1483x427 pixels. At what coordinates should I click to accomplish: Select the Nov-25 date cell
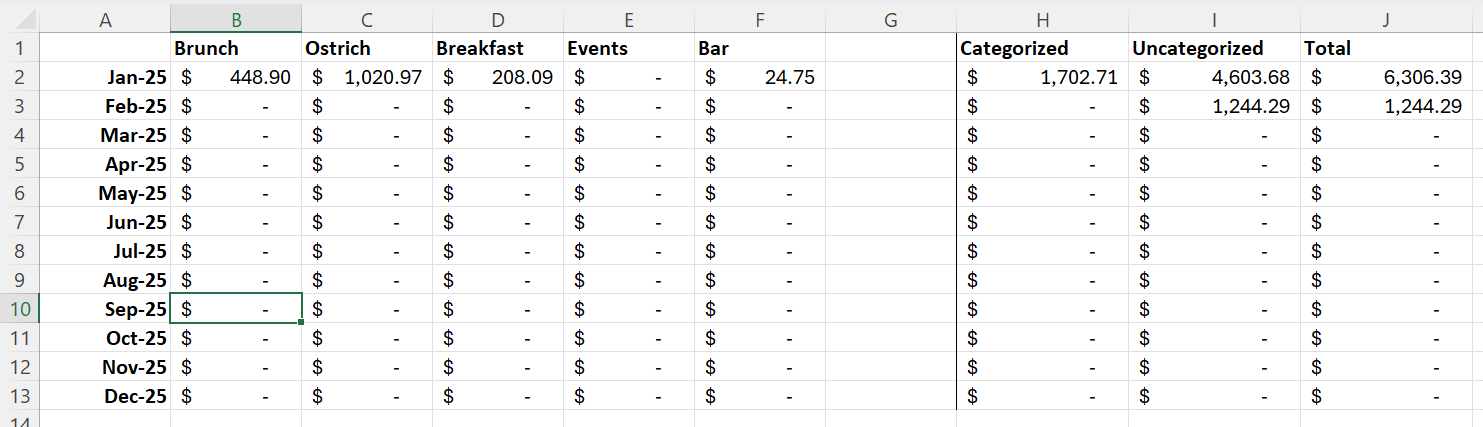pyautogui.click(x=105, y=367)
